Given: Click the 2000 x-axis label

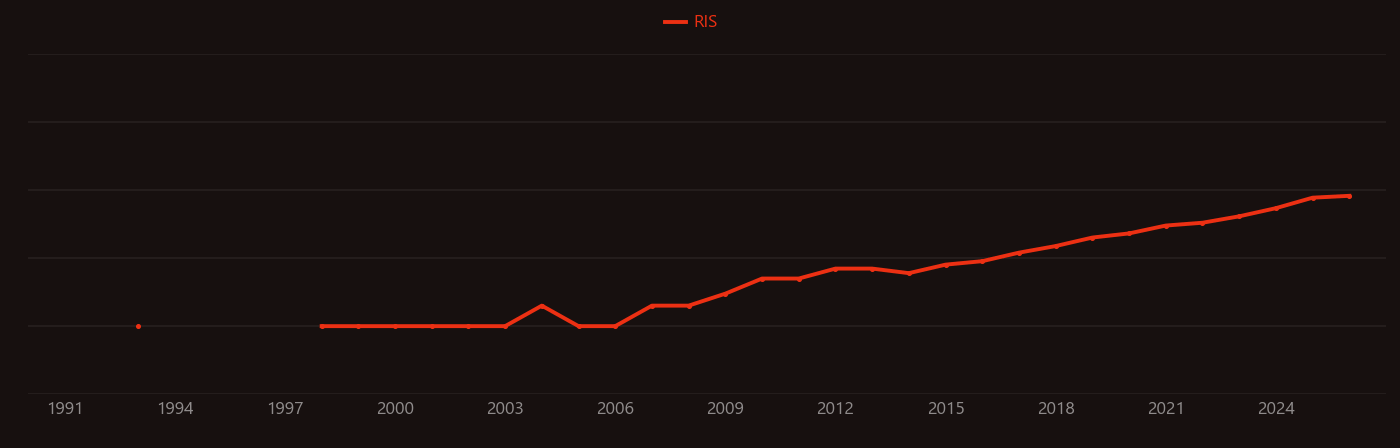Looking at the screenshot, I should [395, 409].
